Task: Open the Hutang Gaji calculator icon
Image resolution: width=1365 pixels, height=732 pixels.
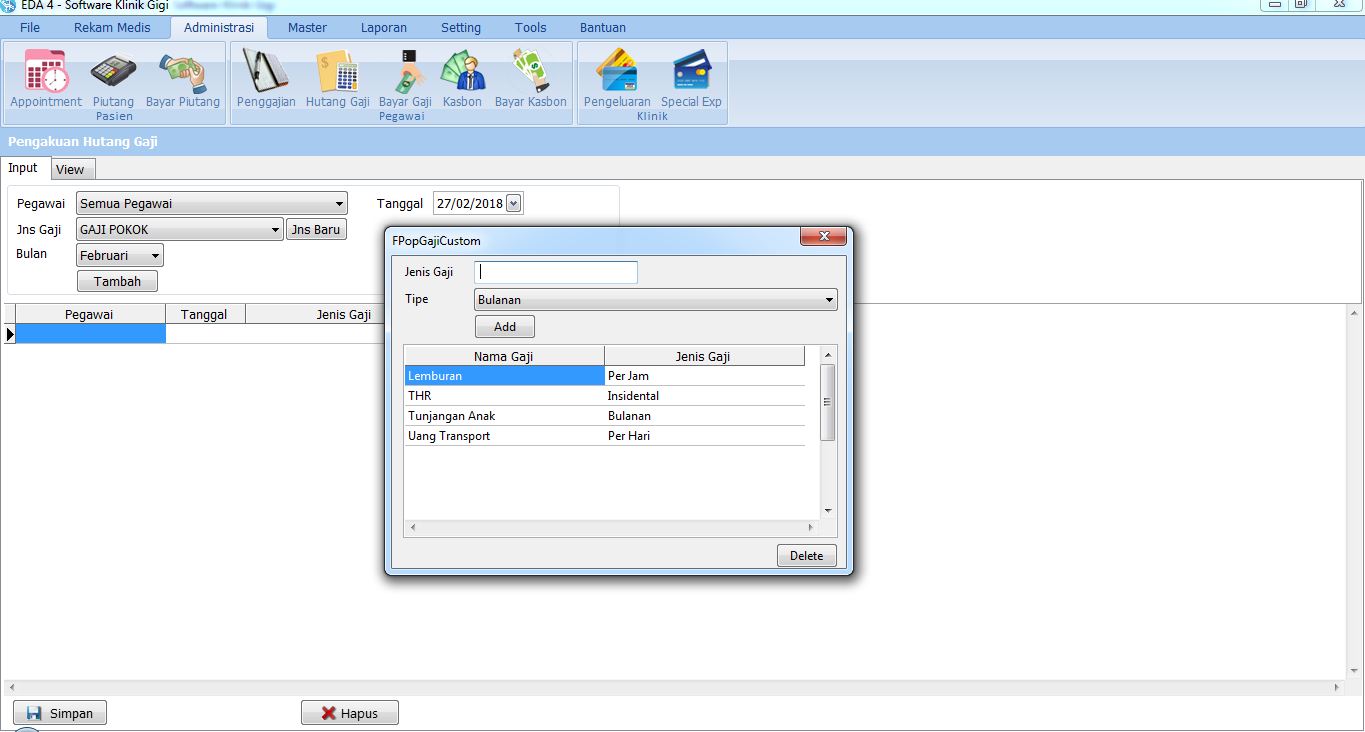Action: (x=338, y=78)
